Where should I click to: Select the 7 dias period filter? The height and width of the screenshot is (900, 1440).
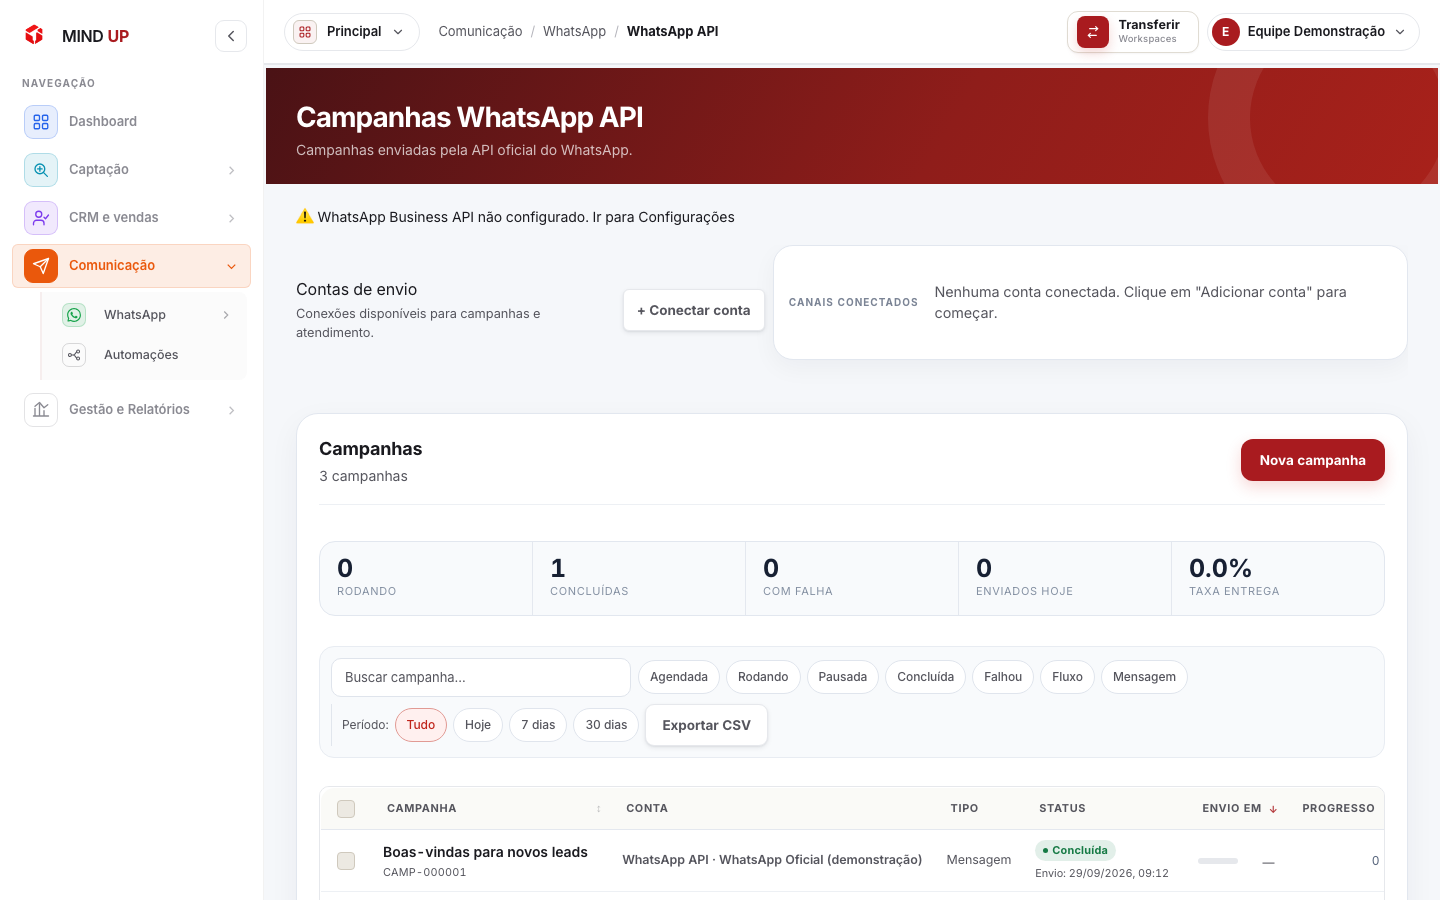[538, 725]
